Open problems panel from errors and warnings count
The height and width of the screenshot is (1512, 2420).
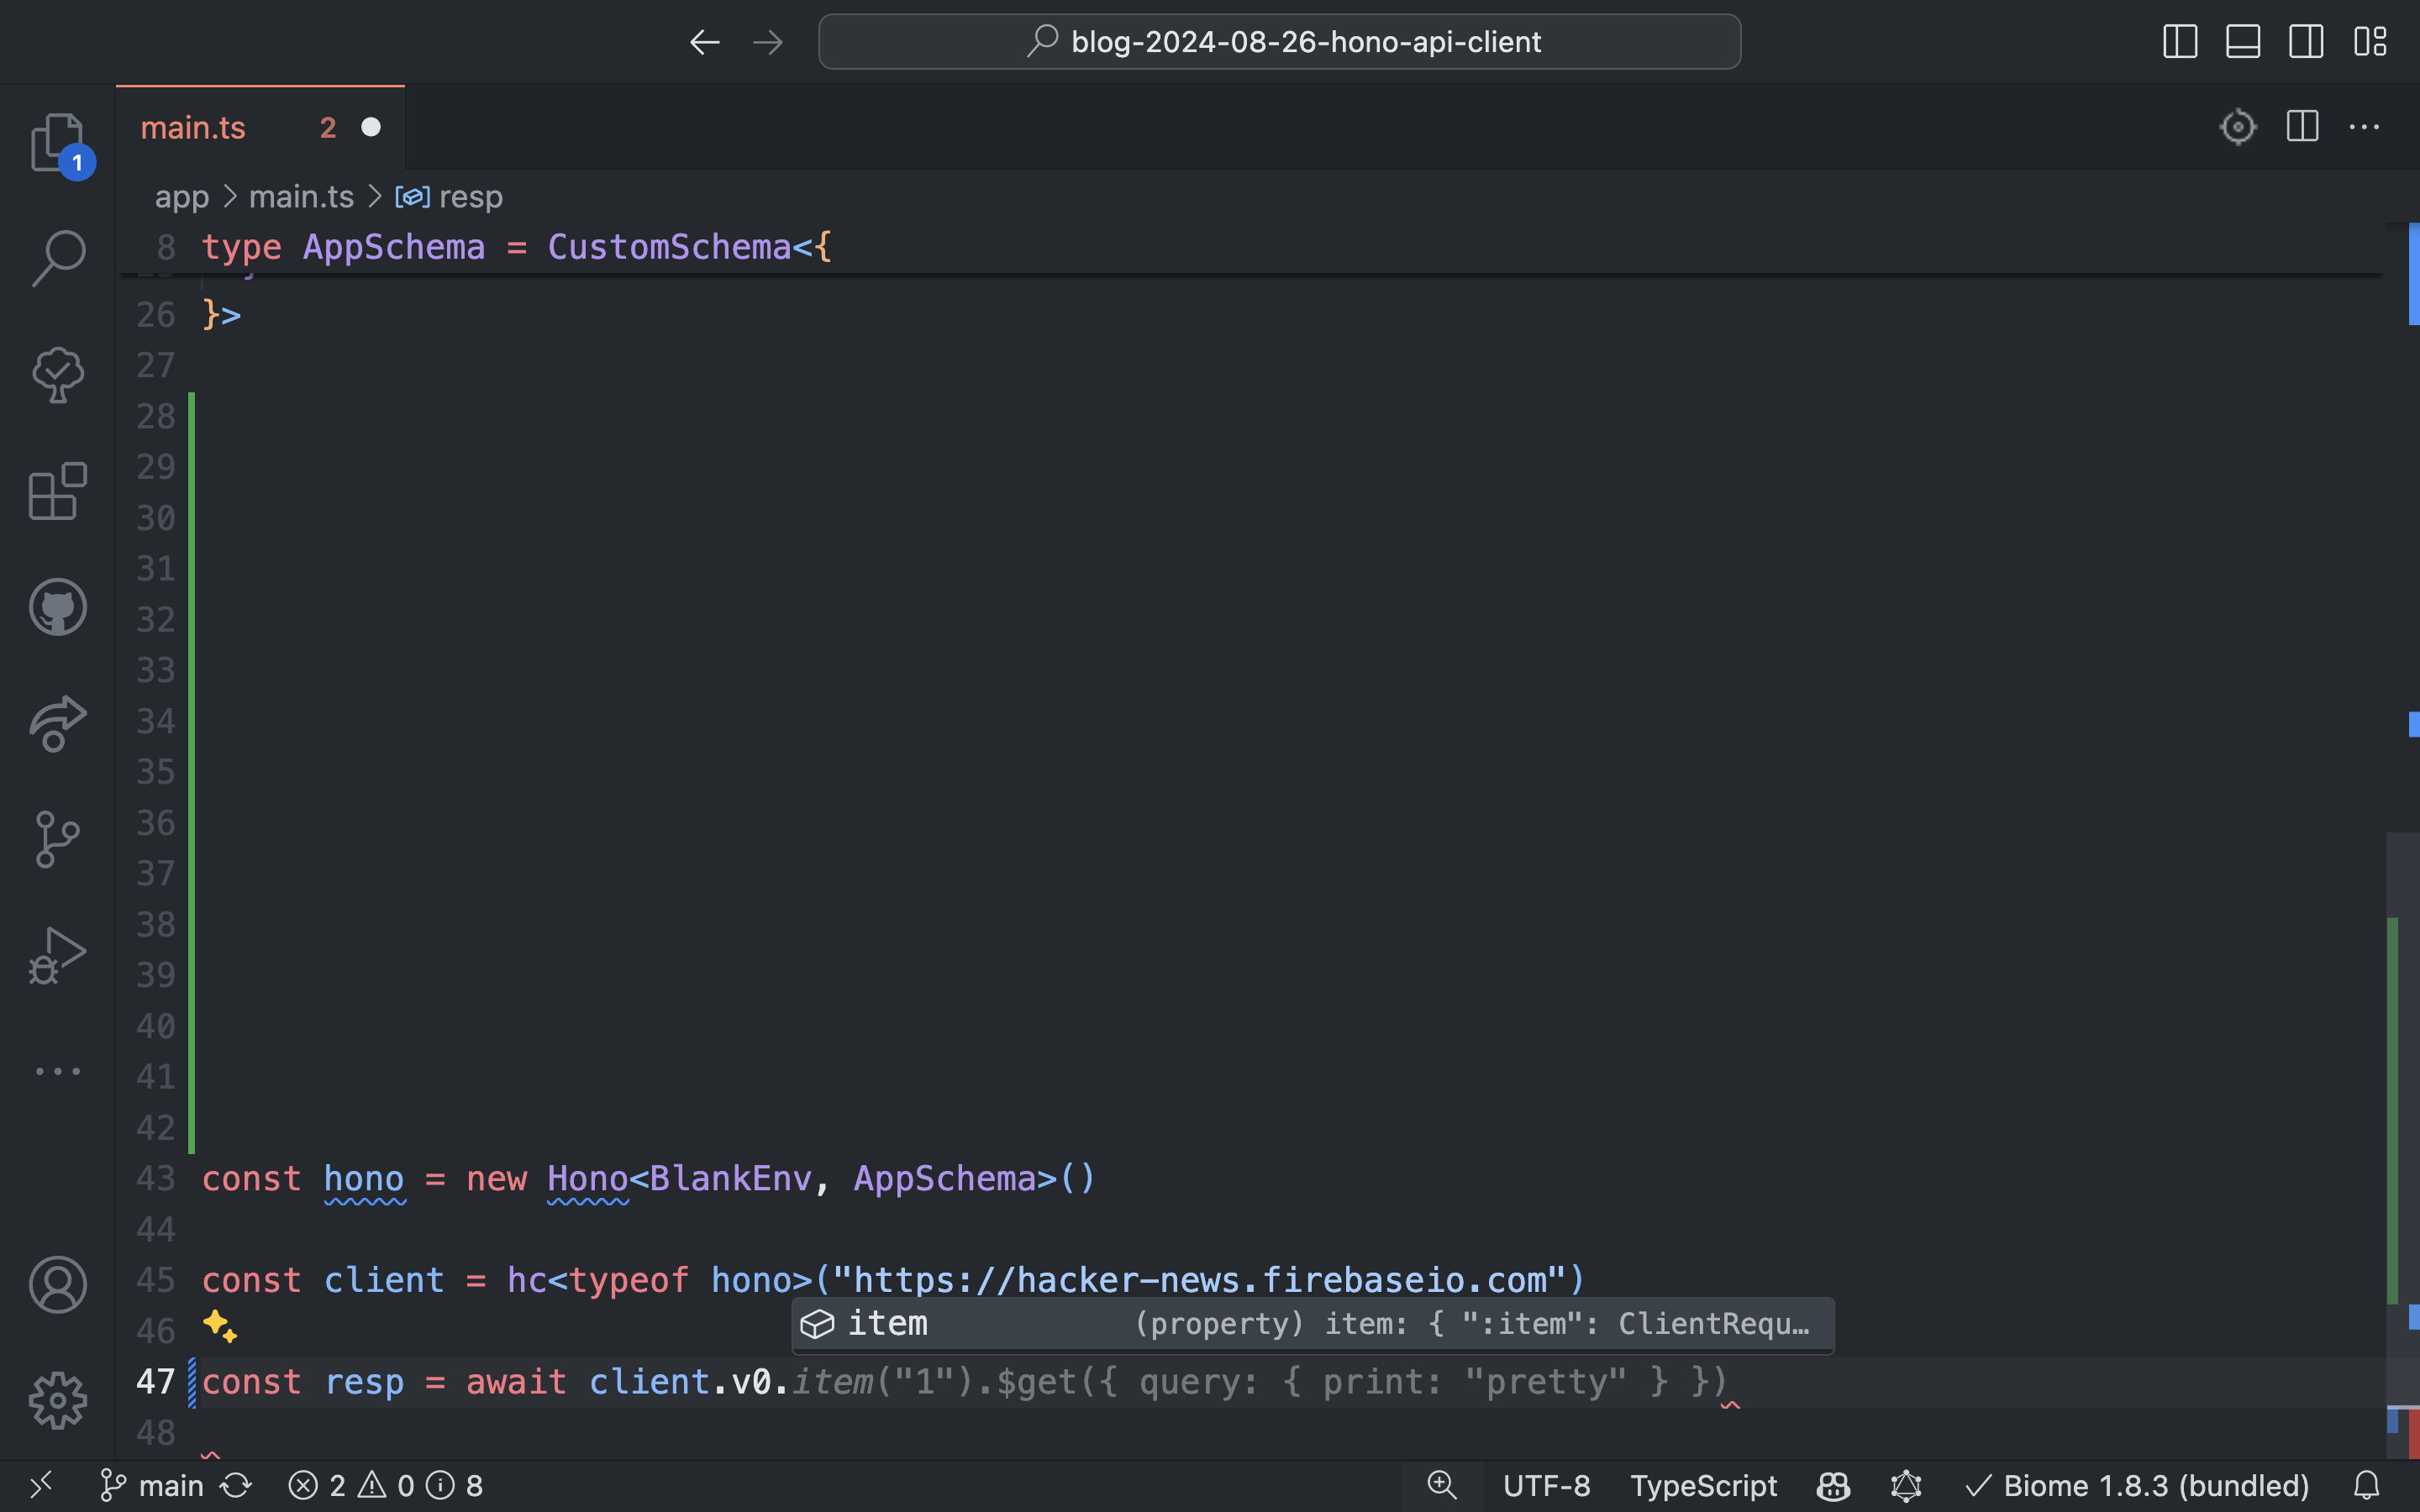coord(385,1486)
